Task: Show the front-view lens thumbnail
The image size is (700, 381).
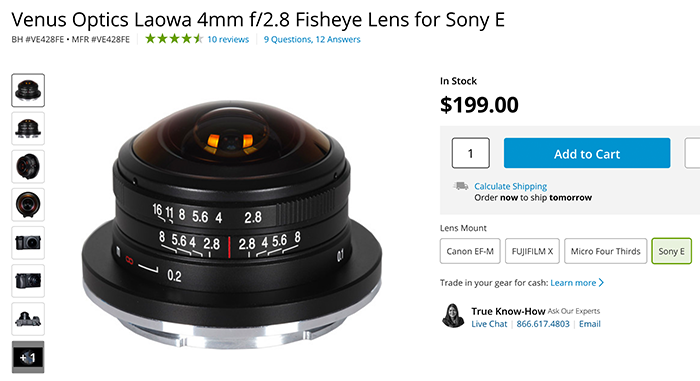Action: [28, 205]
